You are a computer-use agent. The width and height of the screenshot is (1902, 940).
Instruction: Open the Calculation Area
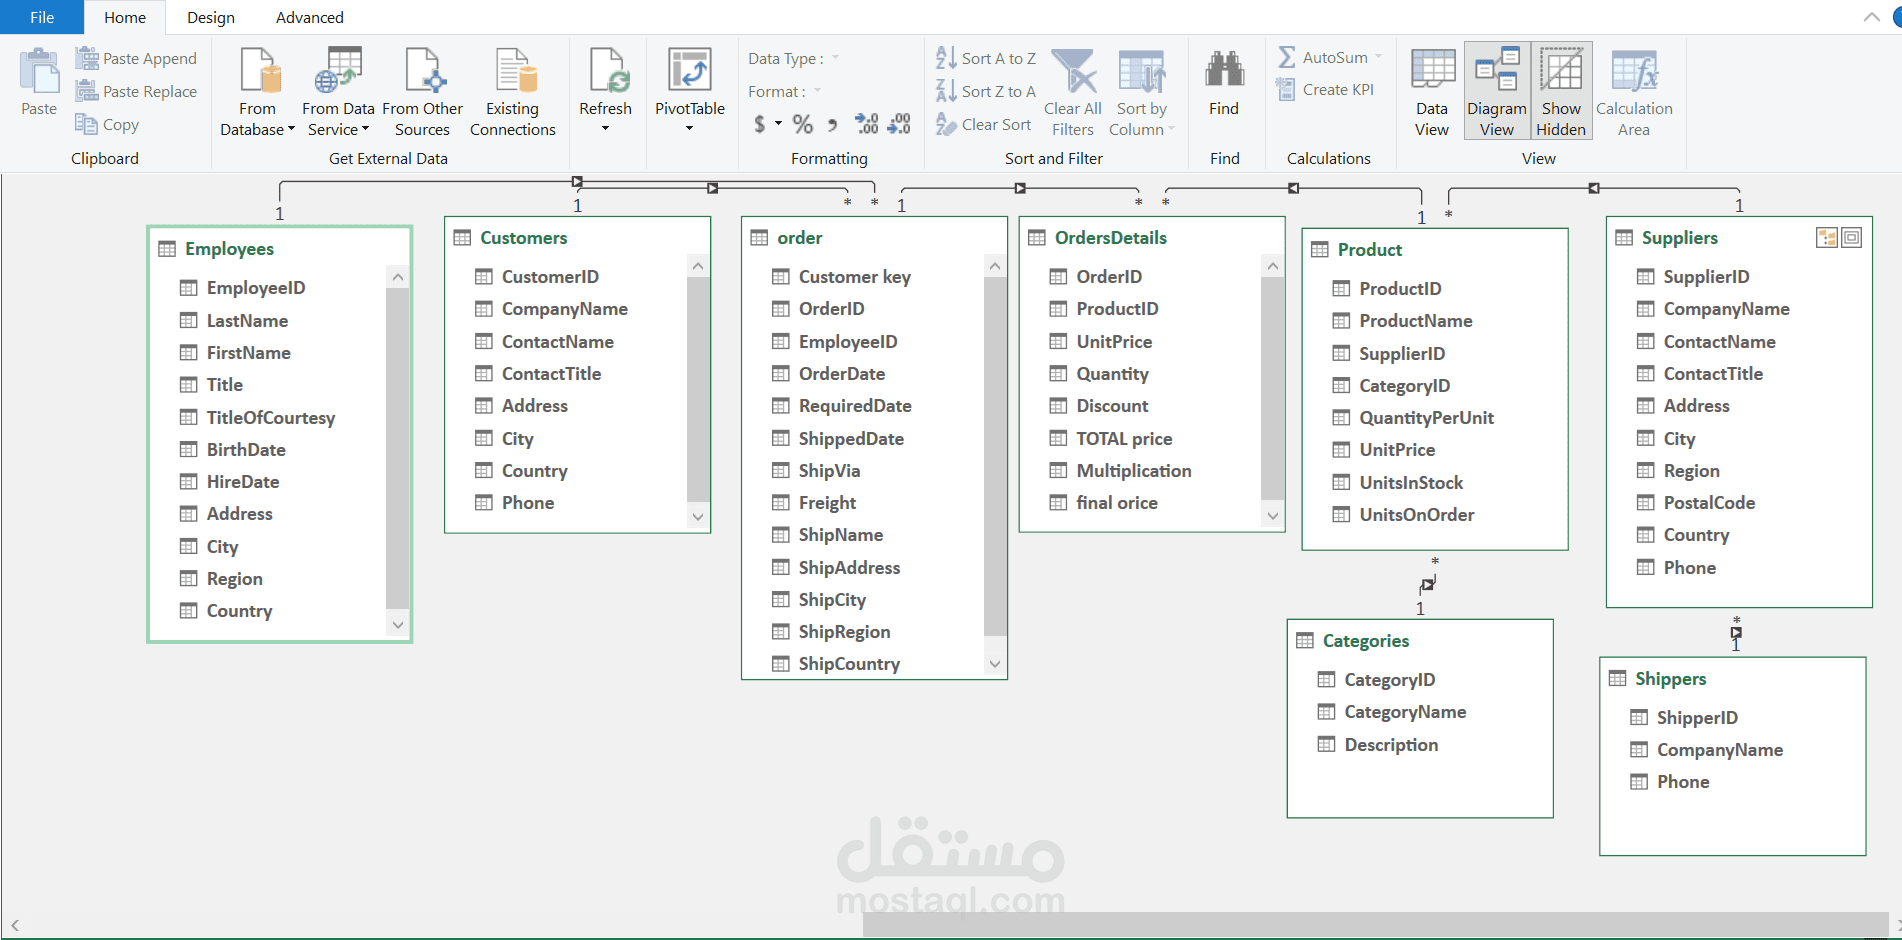coord(1633,90)
